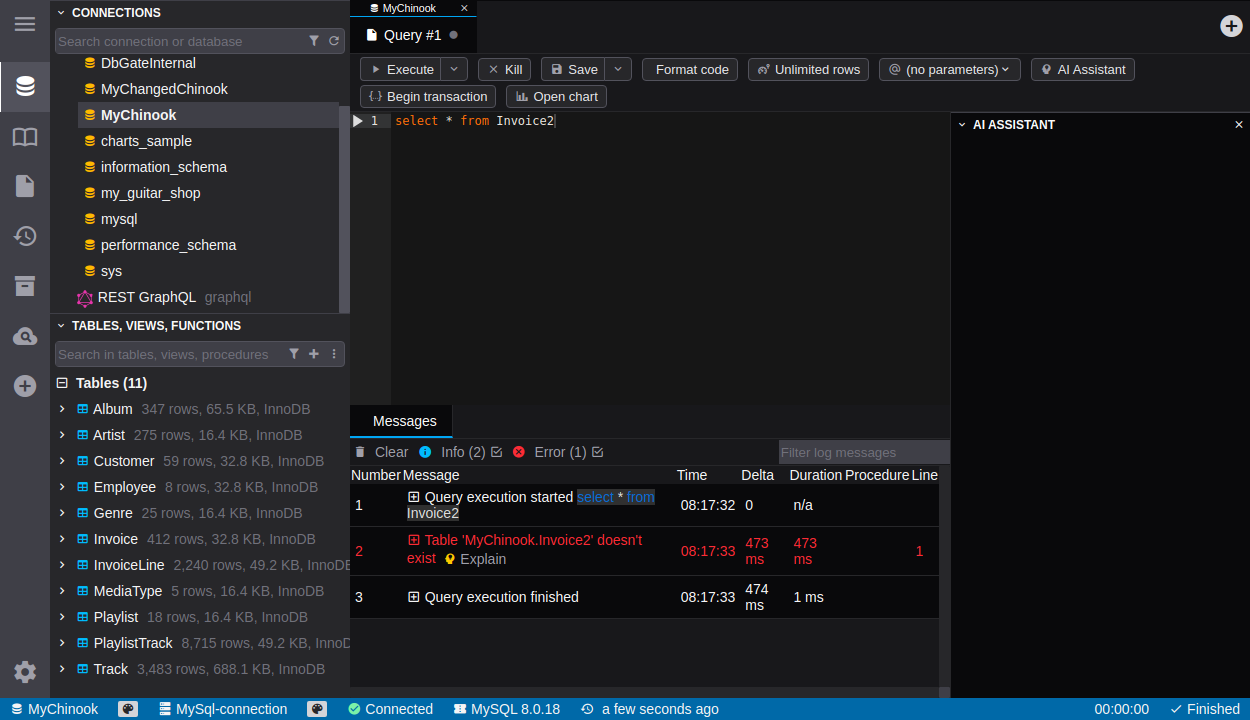This screenshot has height=720, width=1250.
Task: Expand the Customer table node
Action: point(62,461)
